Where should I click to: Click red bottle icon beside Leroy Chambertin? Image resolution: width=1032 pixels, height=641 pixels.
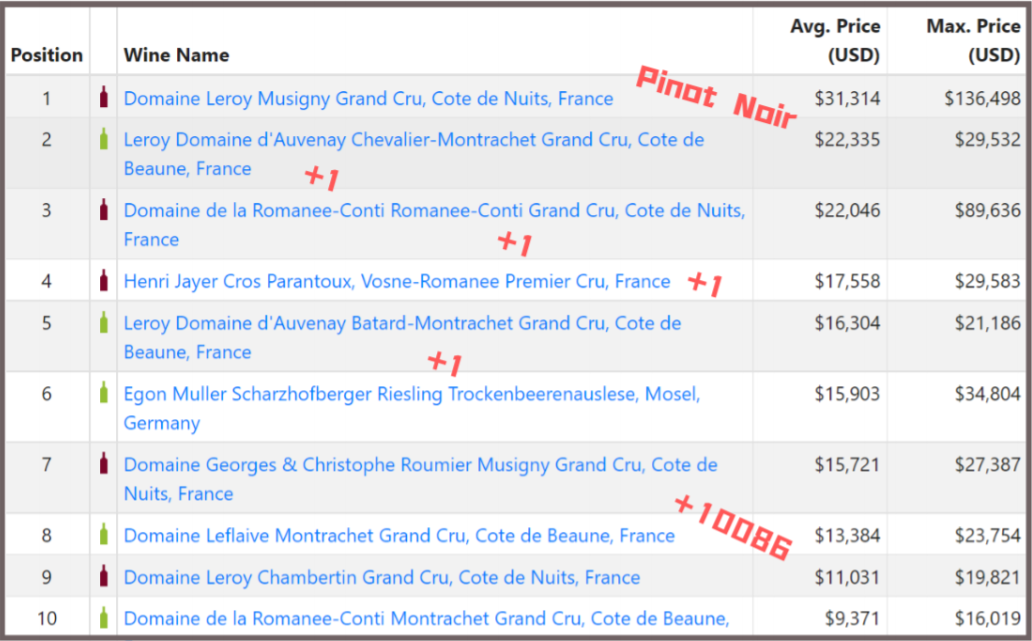103,577
